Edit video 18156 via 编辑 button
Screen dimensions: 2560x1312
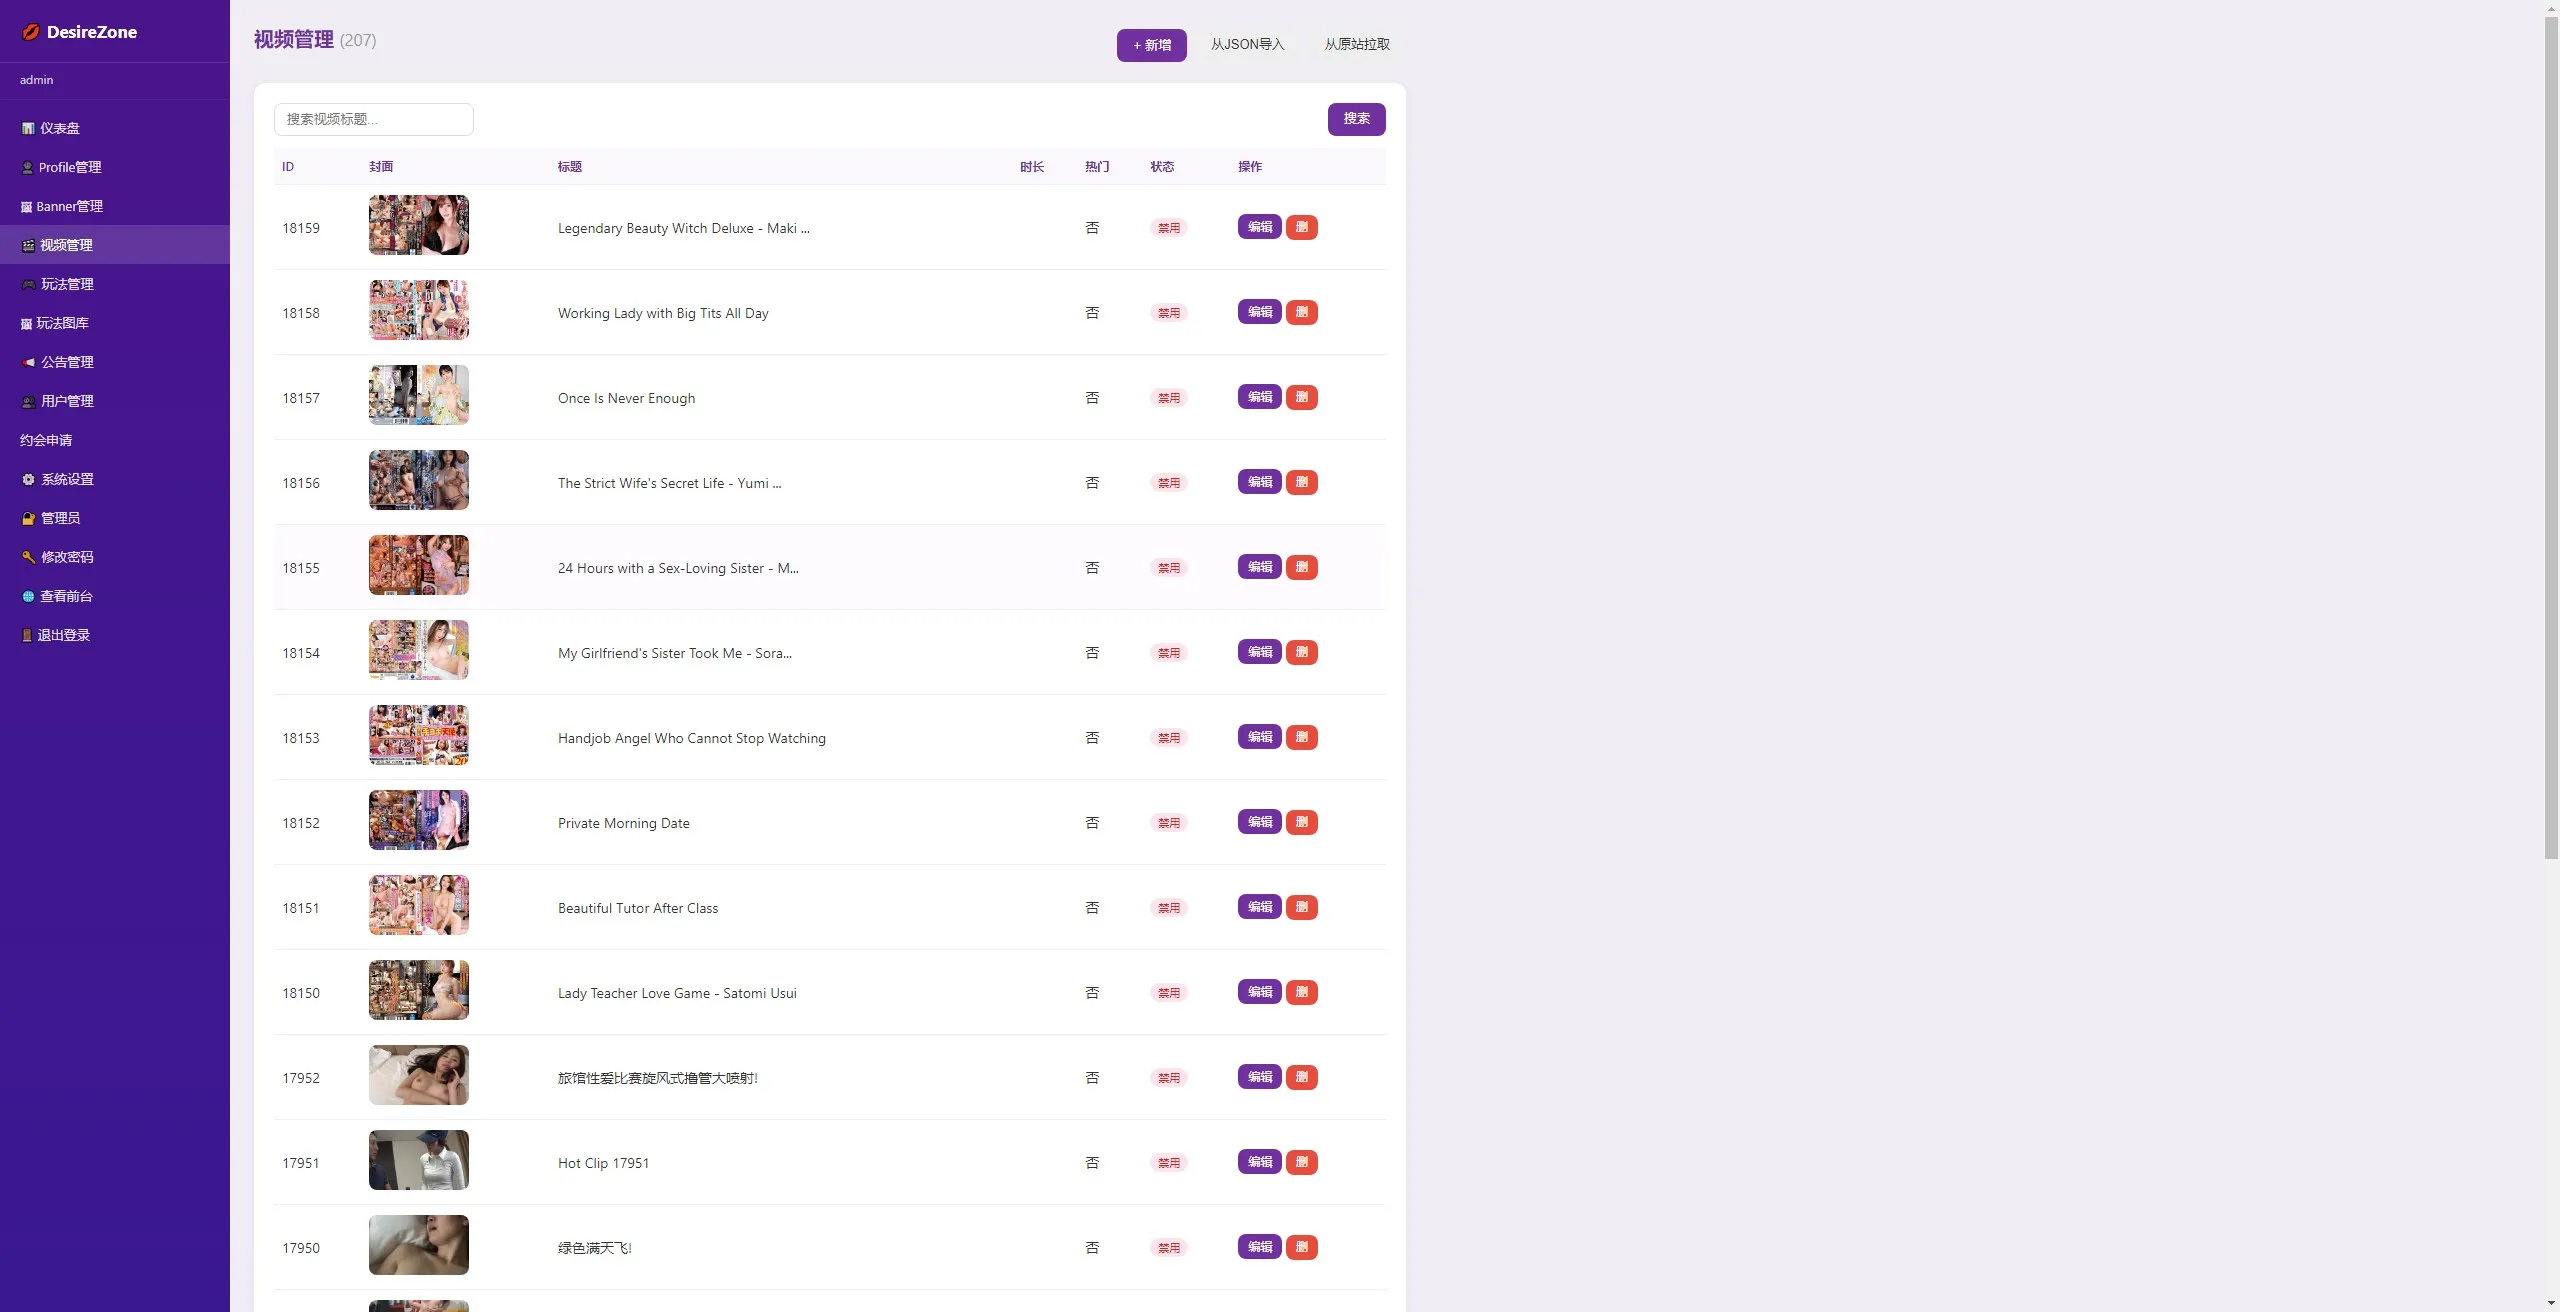1259,482
